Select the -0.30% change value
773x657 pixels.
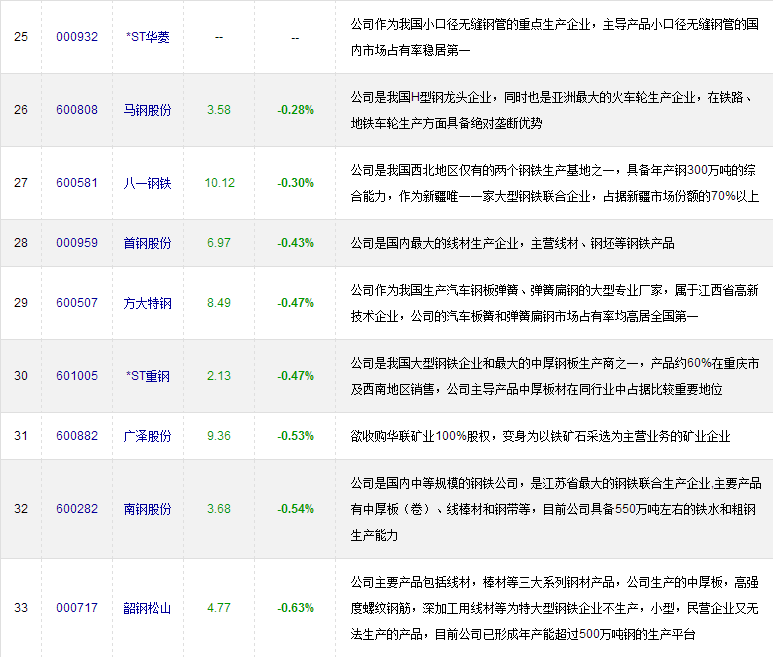pos(295,183)
